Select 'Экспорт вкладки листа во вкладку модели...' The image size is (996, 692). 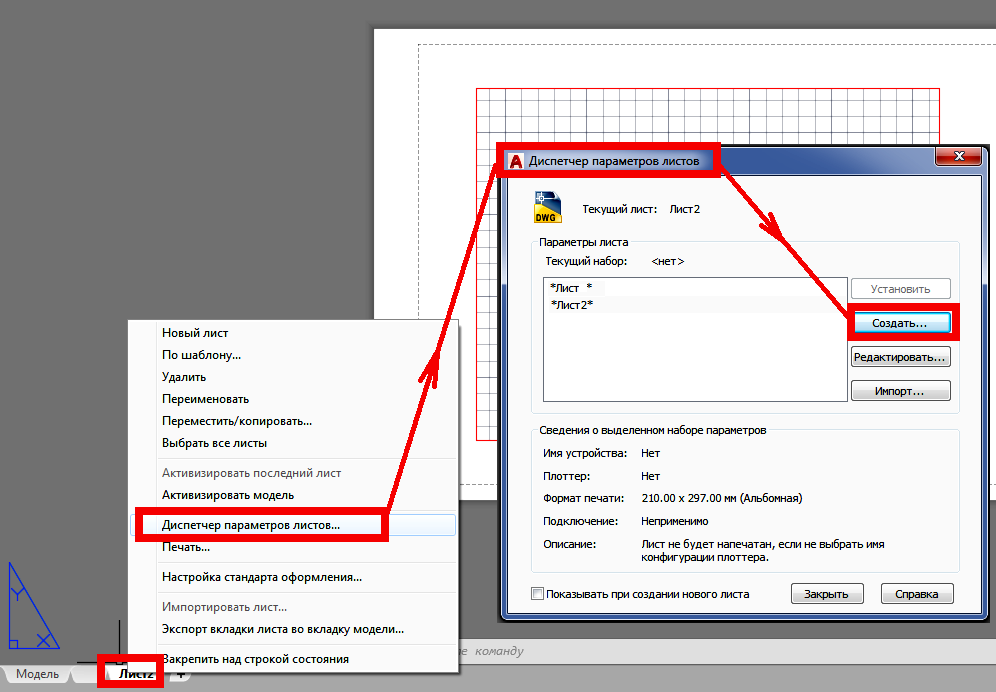click(x=282, y=629)
